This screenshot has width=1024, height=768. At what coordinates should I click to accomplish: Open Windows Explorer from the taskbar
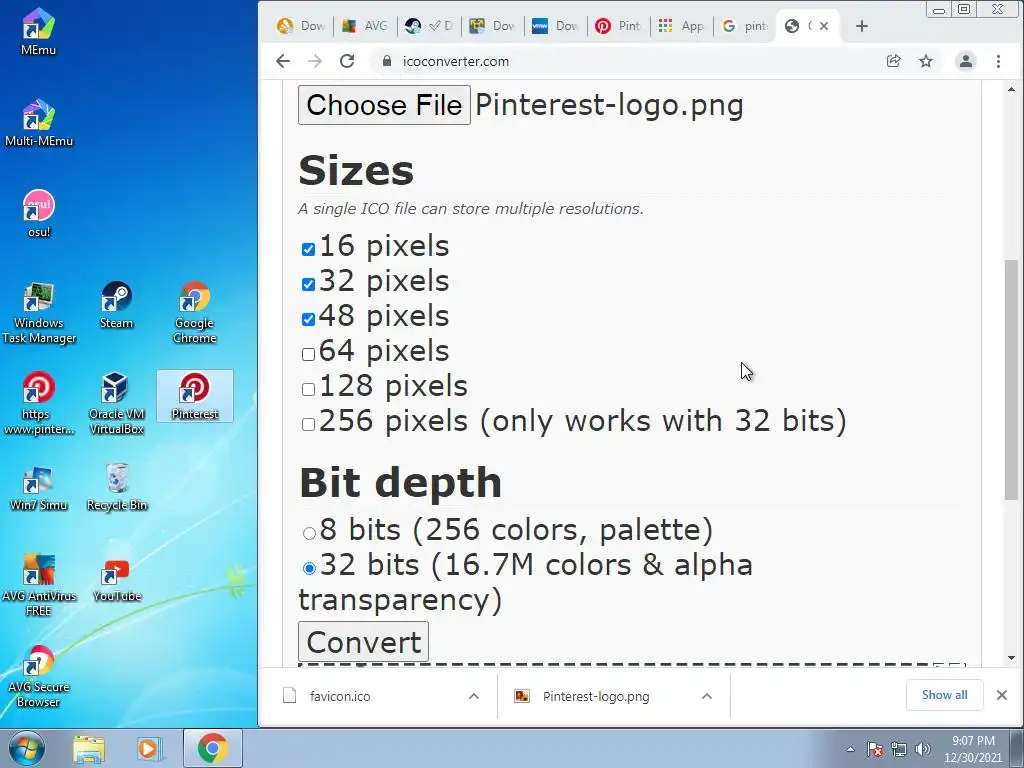tap(89, 748)
